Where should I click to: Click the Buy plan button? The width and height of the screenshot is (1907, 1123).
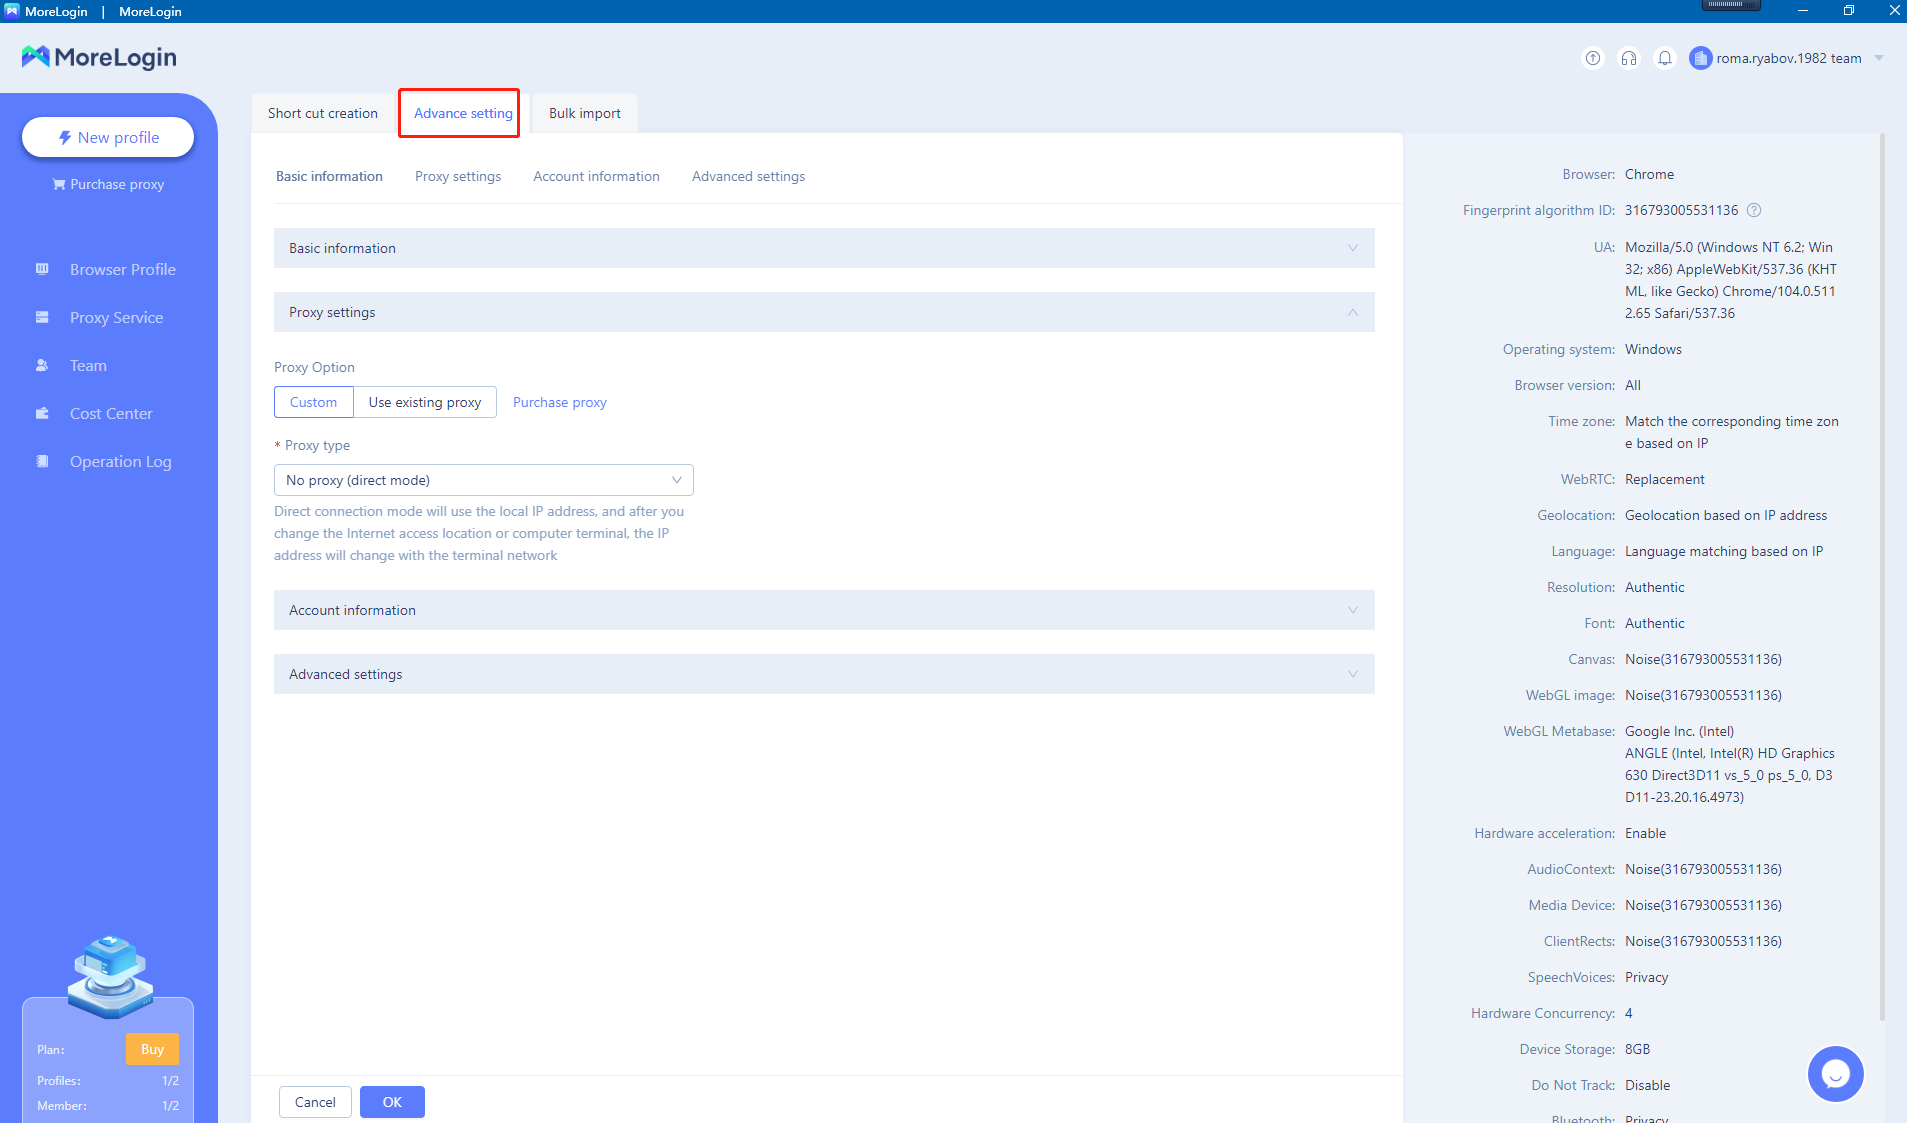pos(152,1049)
